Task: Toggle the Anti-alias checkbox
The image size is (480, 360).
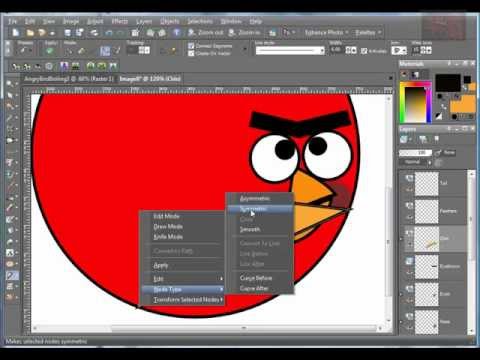Action: pyautogui.click(x=364, y=51)
